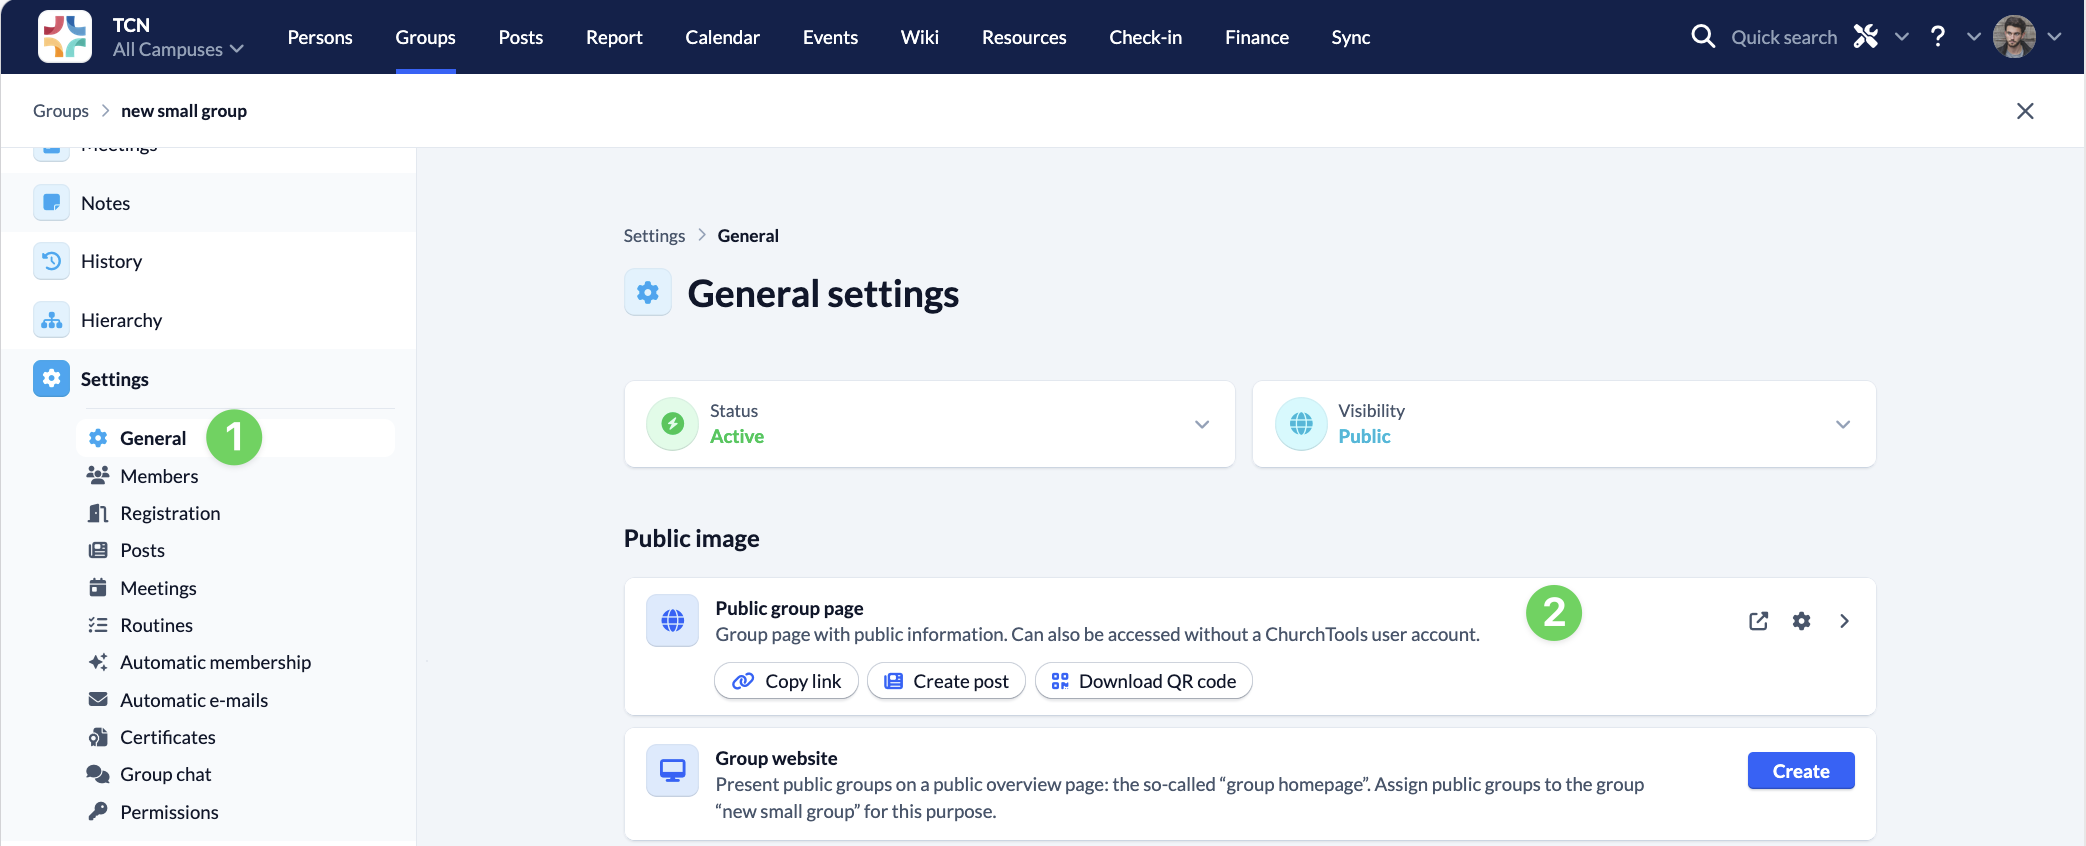Open Hierarchy in the sidebar

click(x=121, y=320)
